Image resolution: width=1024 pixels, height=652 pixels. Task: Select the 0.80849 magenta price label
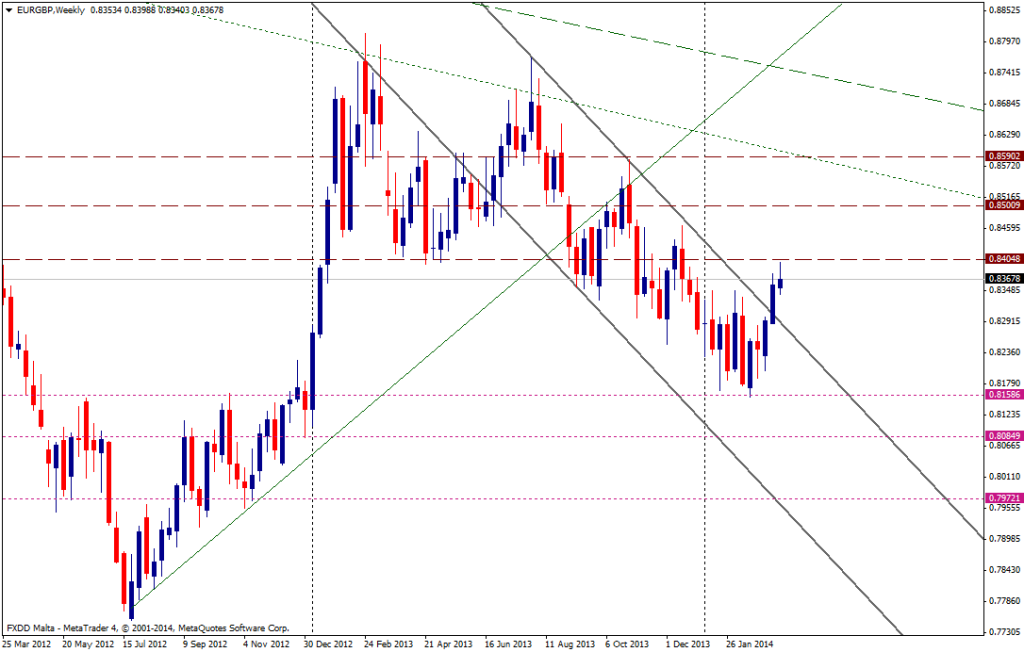(1003, 436)
